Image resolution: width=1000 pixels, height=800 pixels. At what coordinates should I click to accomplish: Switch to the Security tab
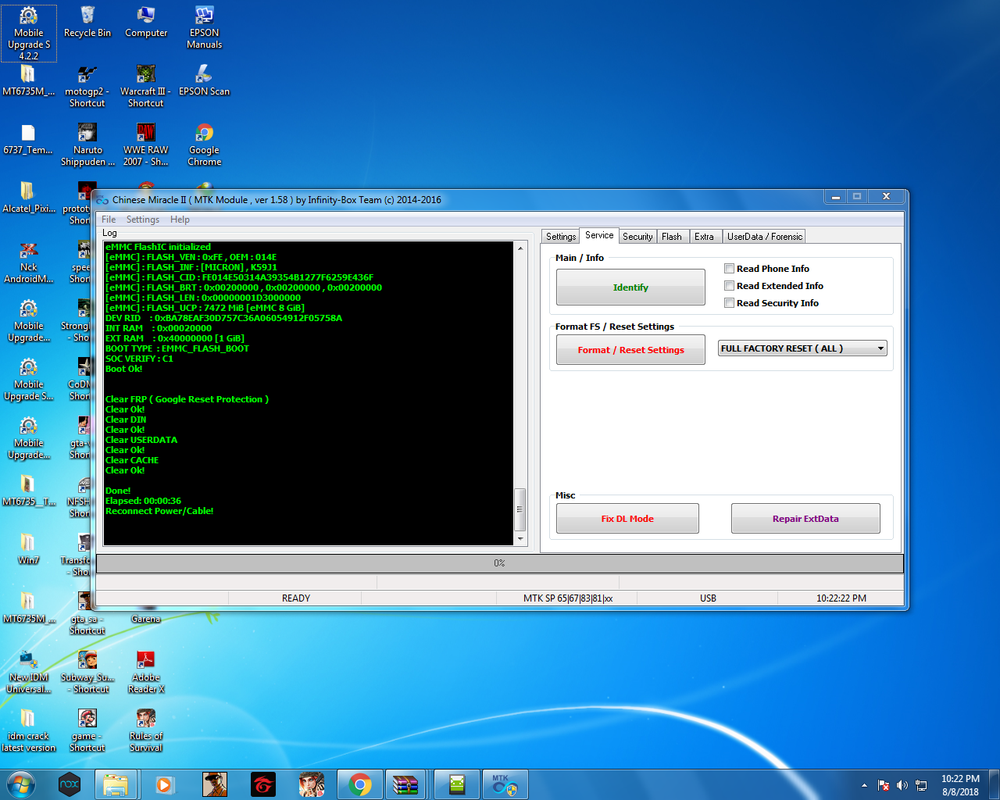[637, 237]
